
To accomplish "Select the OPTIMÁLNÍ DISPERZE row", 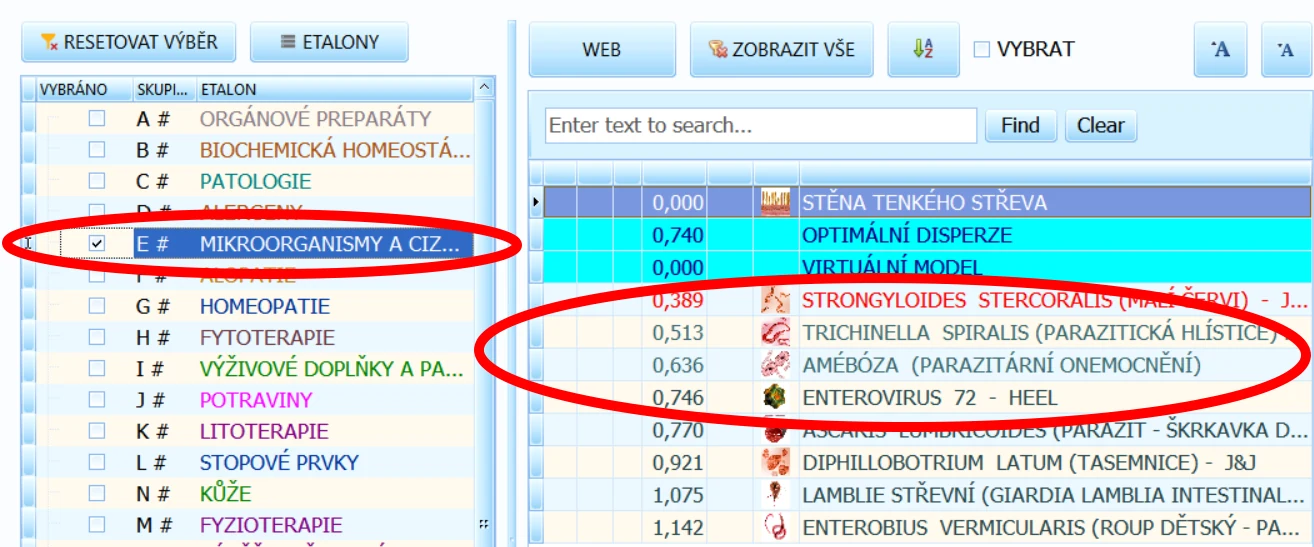I will click(x=920, y=235).
